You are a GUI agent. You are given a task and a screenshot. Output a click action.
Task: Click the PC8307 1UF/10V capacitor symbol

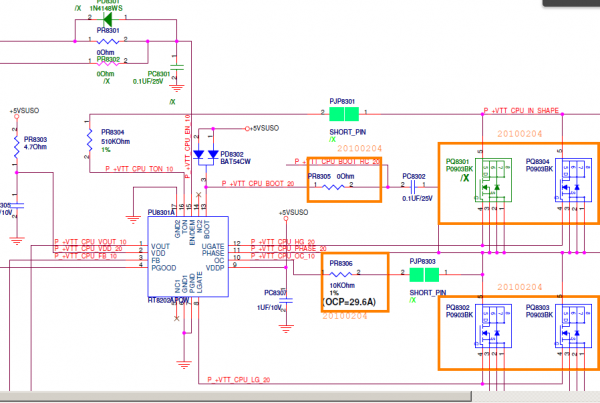click(x=286, y=300)
